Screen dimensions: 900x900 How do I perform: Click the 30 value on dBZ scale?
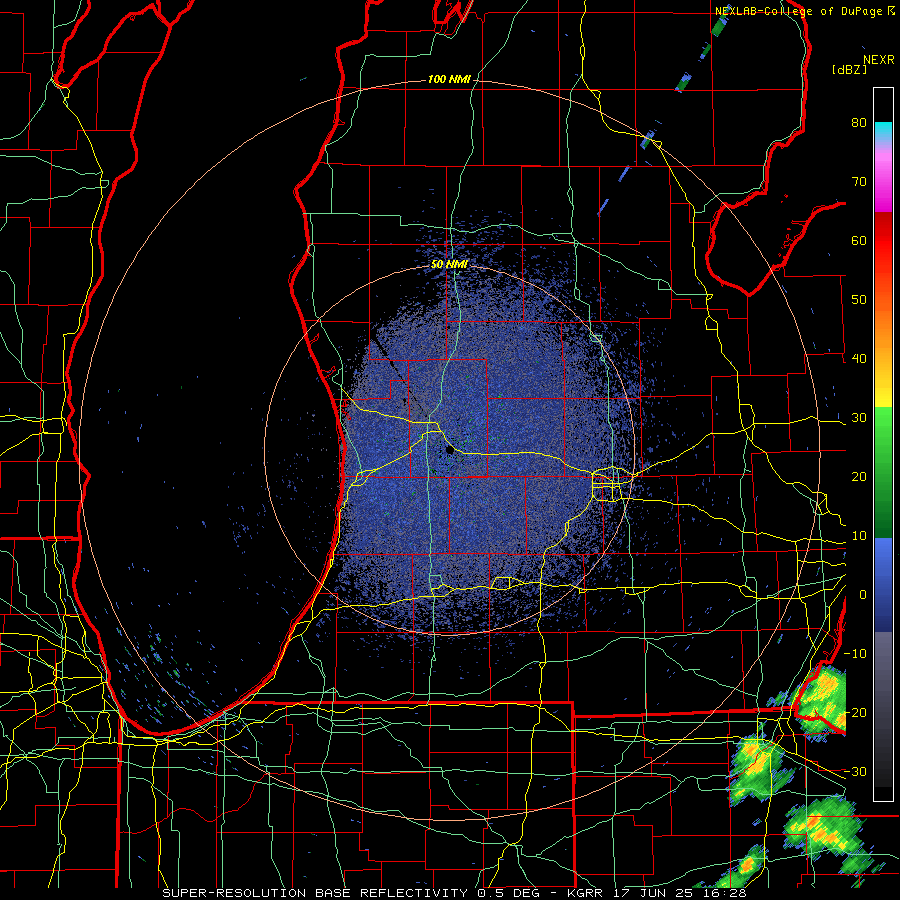point(859,418)
